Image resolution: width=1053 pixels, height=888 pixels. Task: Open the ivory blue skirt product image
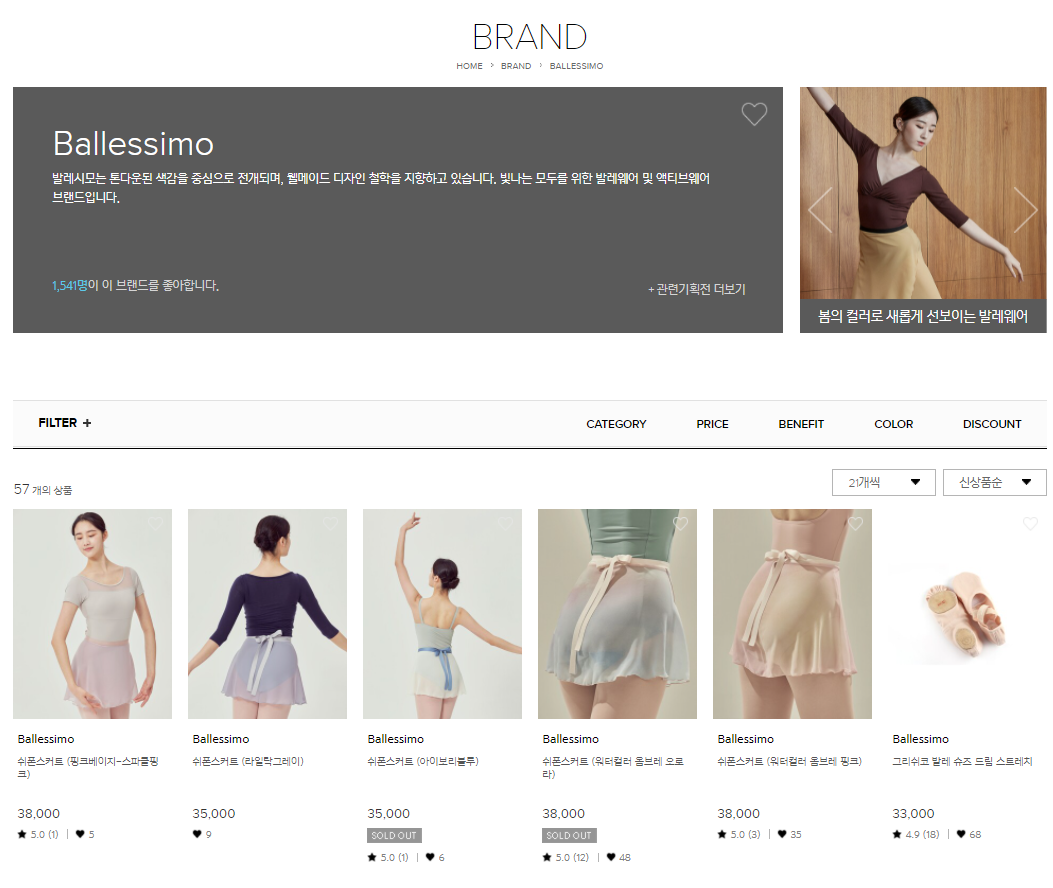(442, 613)
